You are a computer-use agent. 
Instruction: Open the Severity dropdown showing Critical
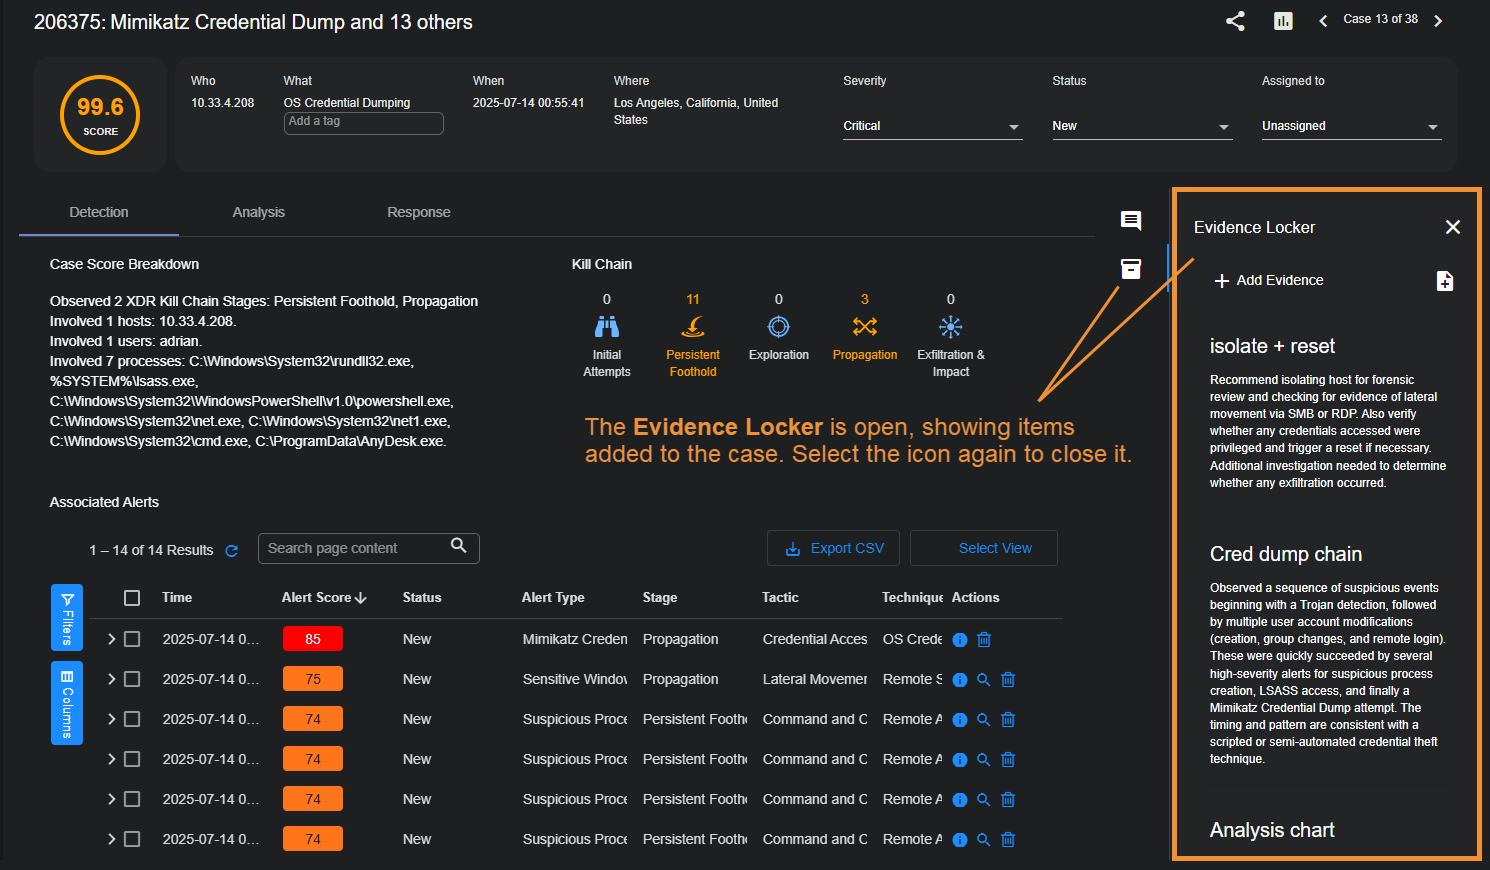pyautogui.click(x=931, y=126)
